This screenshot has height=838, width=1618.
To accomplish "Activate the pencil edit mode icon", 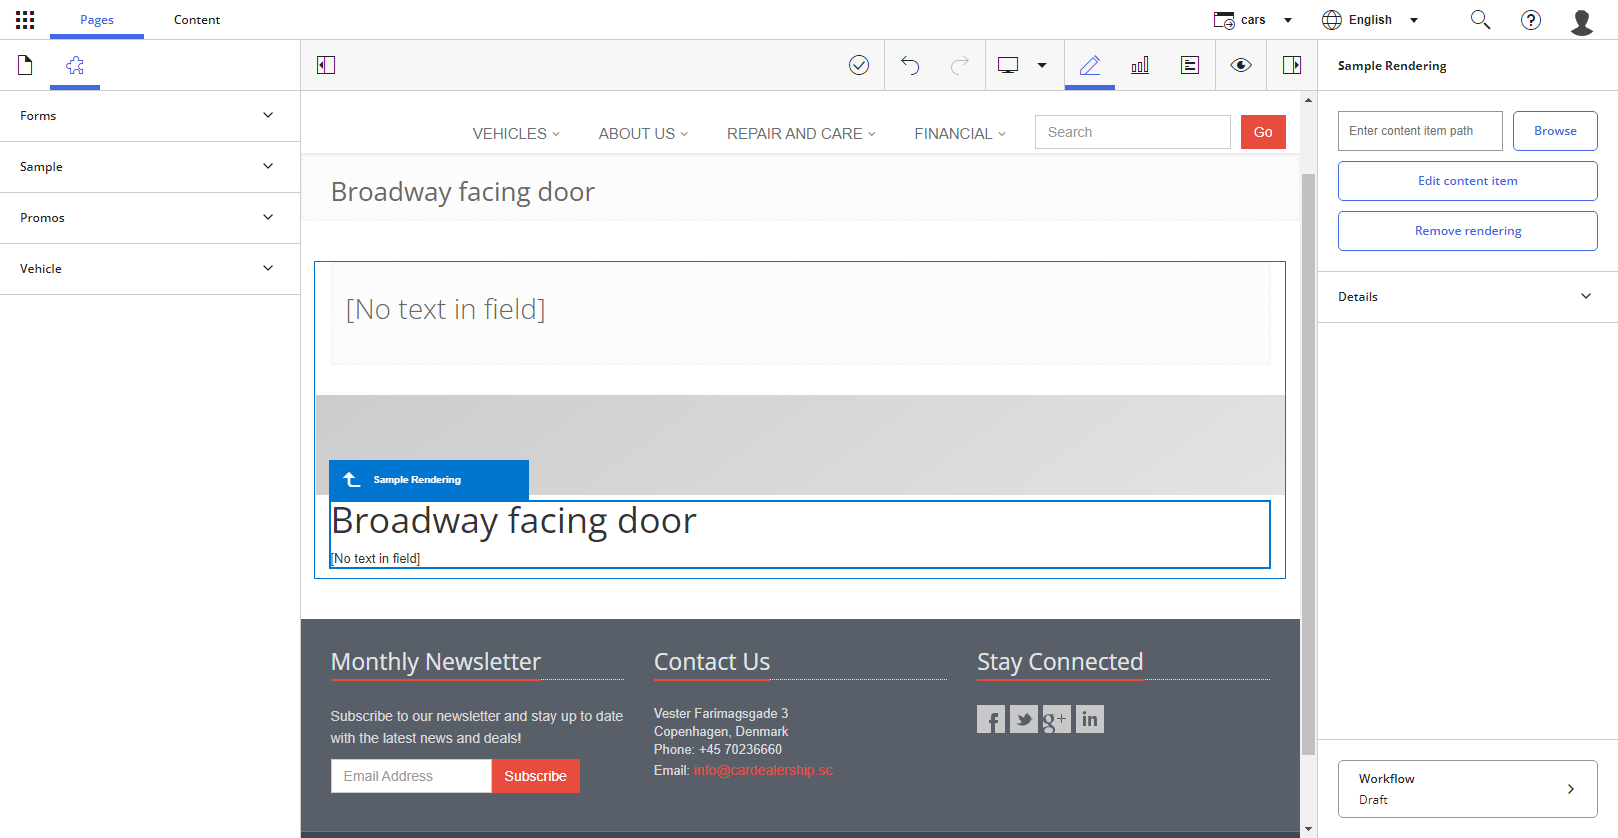I will (1090, 65).
